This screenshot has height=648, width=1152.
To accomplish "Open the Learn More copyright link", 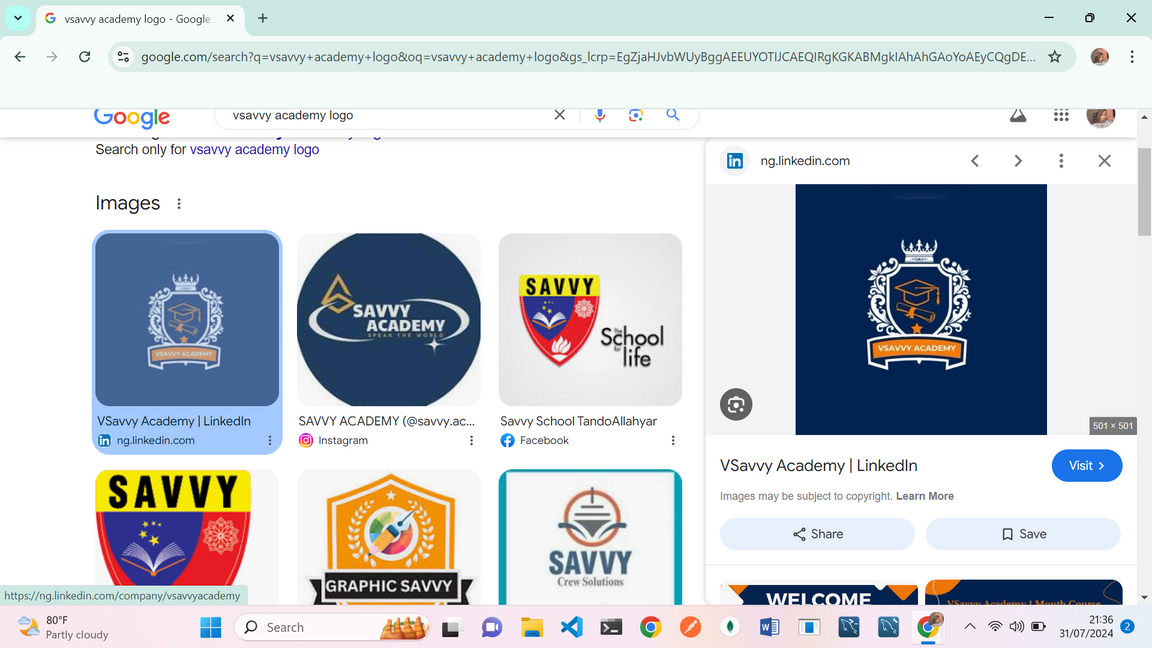I will tap(924, 496).
